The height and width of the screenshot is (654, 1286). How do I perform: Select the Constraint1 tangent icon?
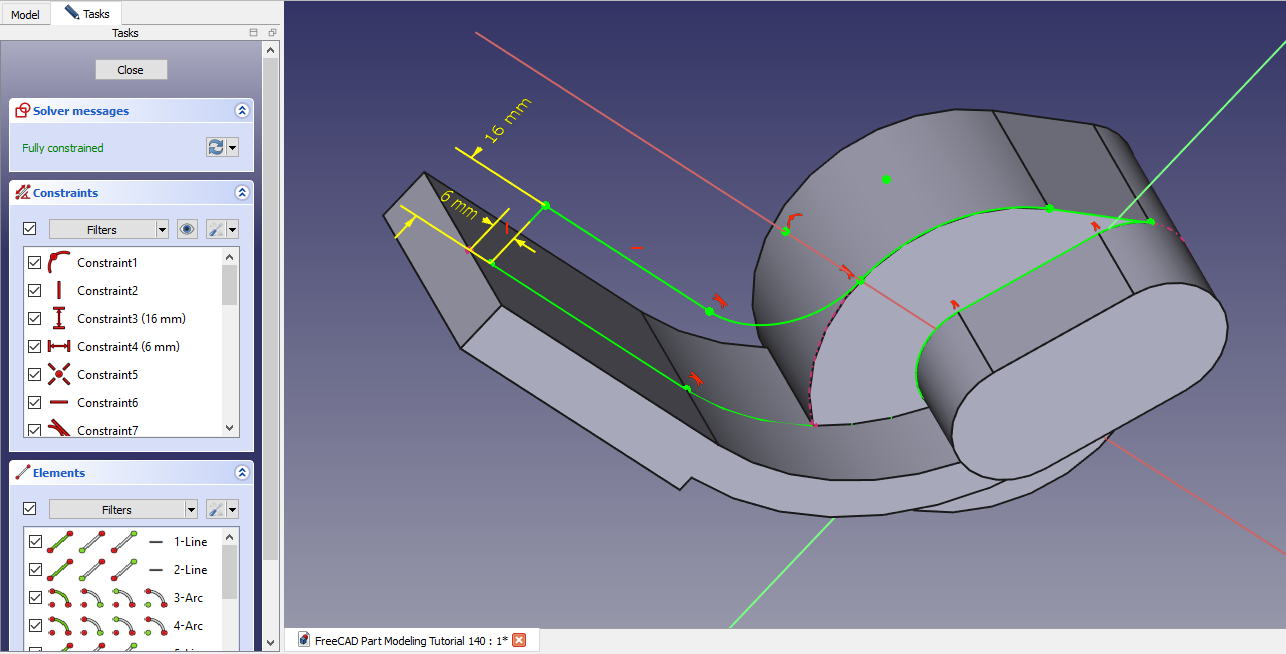(59, 262)
